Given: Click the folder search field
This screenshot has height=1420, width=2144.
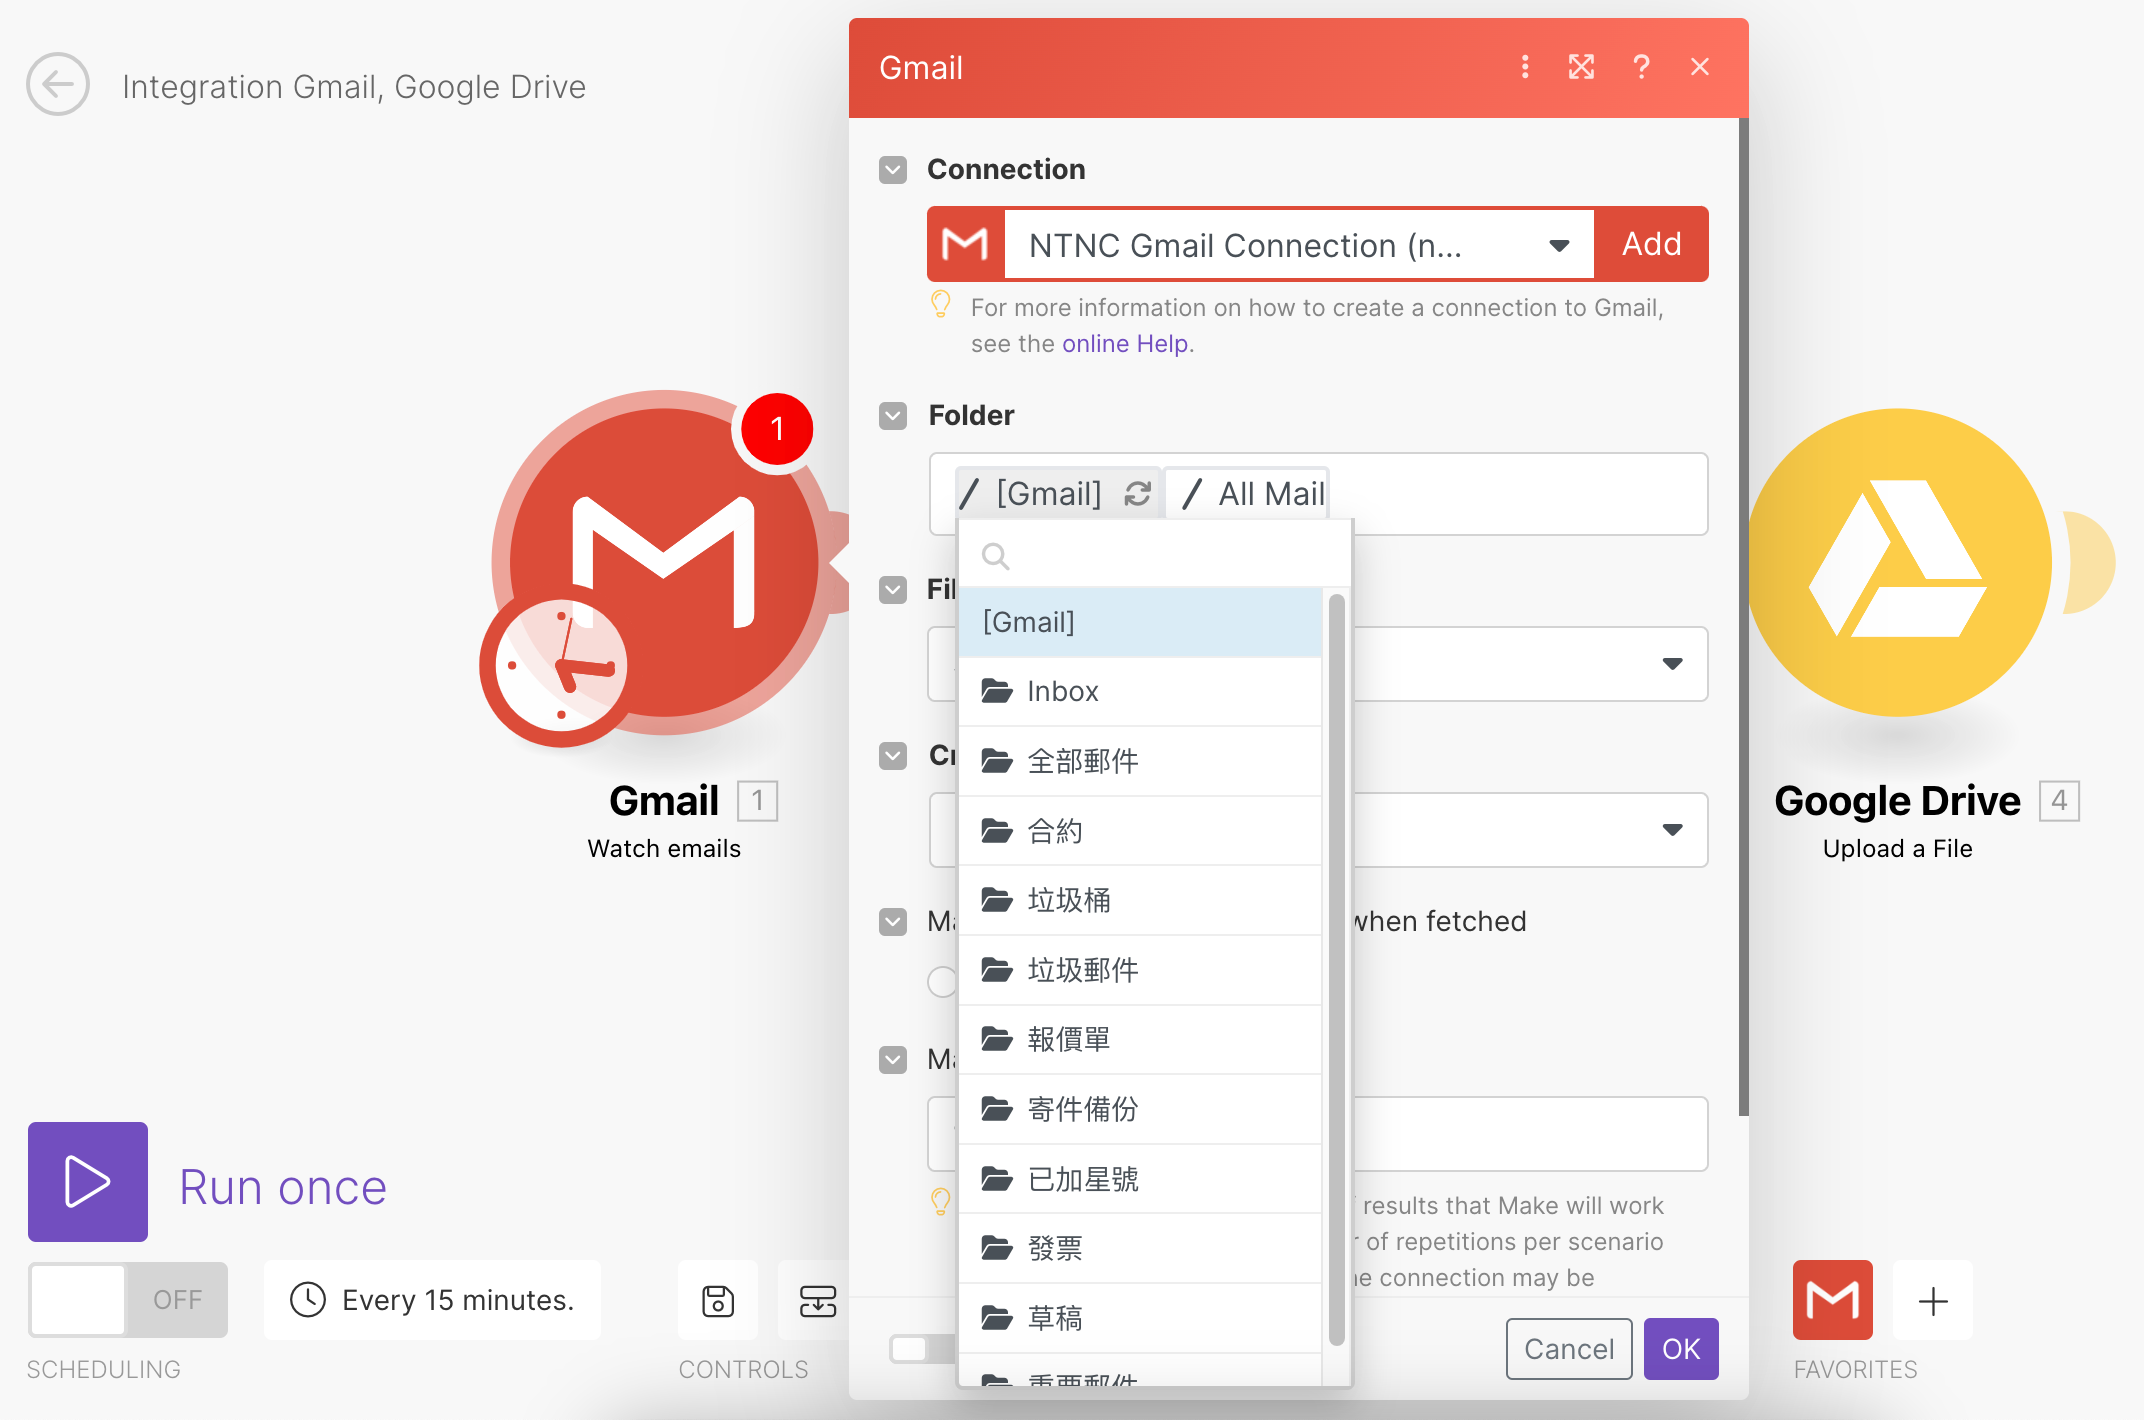Looking at the screenshot, I should tap(1150, 555).
